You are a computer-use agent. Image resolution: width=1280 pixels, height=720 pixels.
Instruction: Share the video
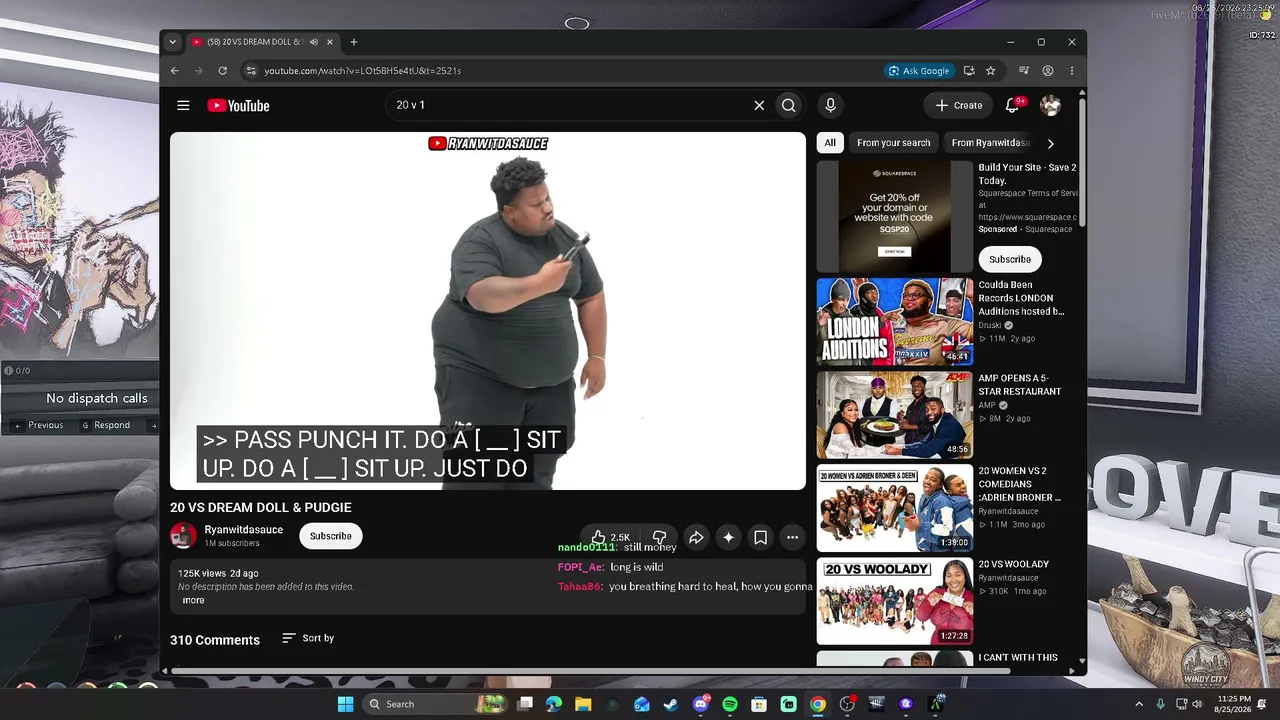click(696, 537)
